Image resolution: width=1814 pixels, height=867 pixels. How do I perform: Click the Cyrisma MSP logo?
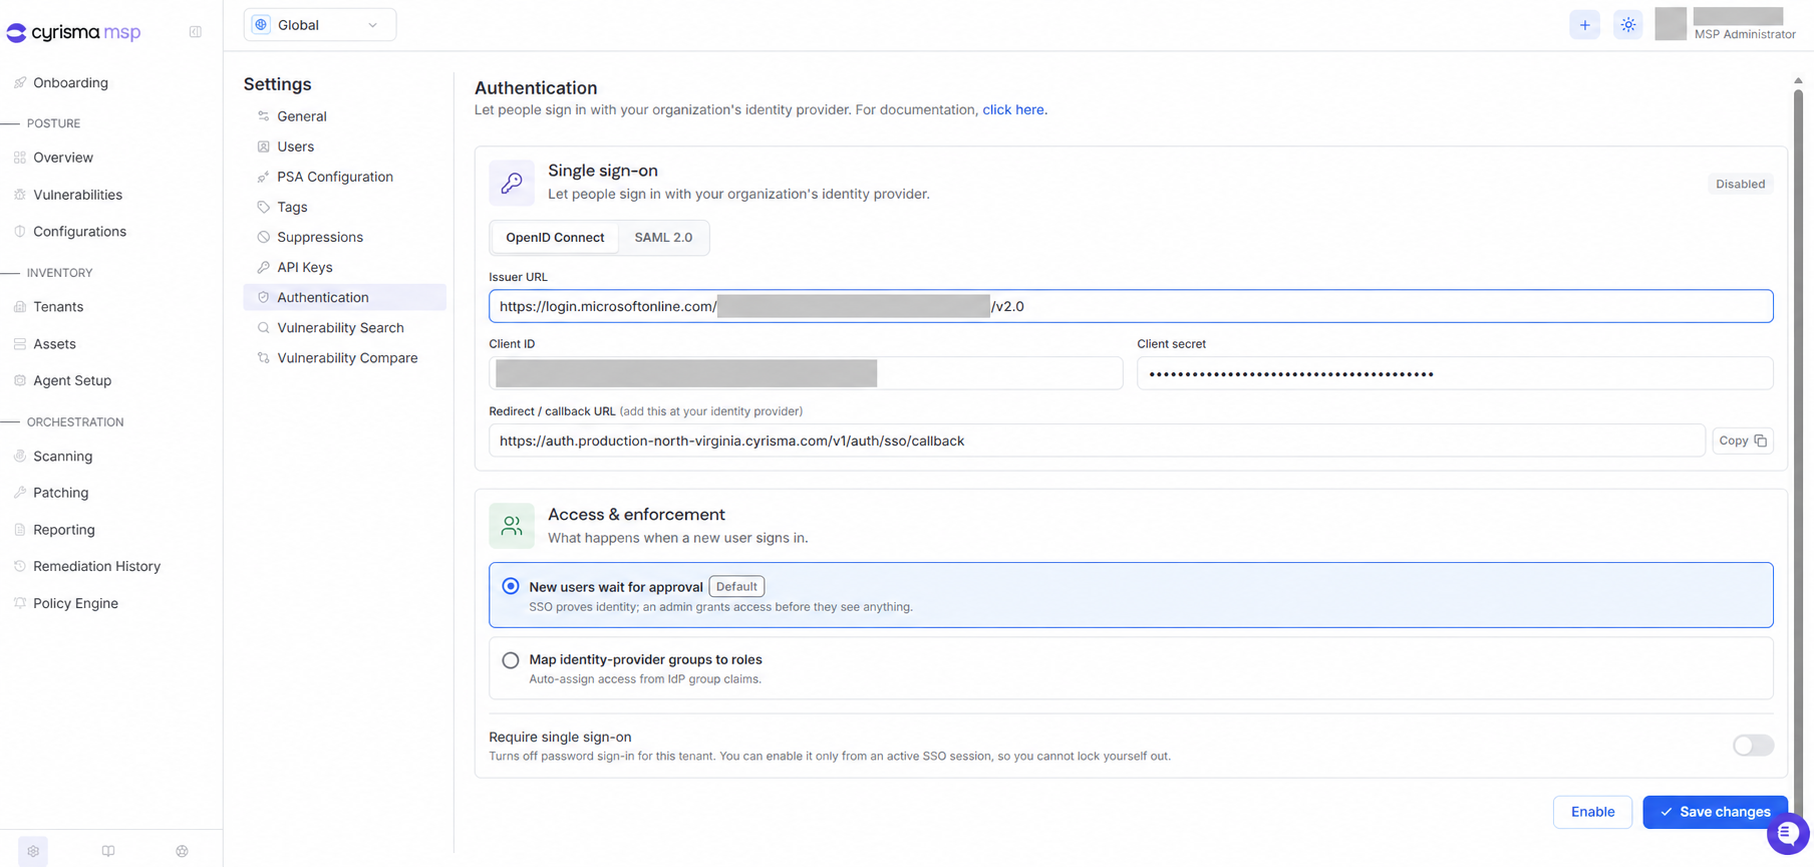click(x=74, y=32)
